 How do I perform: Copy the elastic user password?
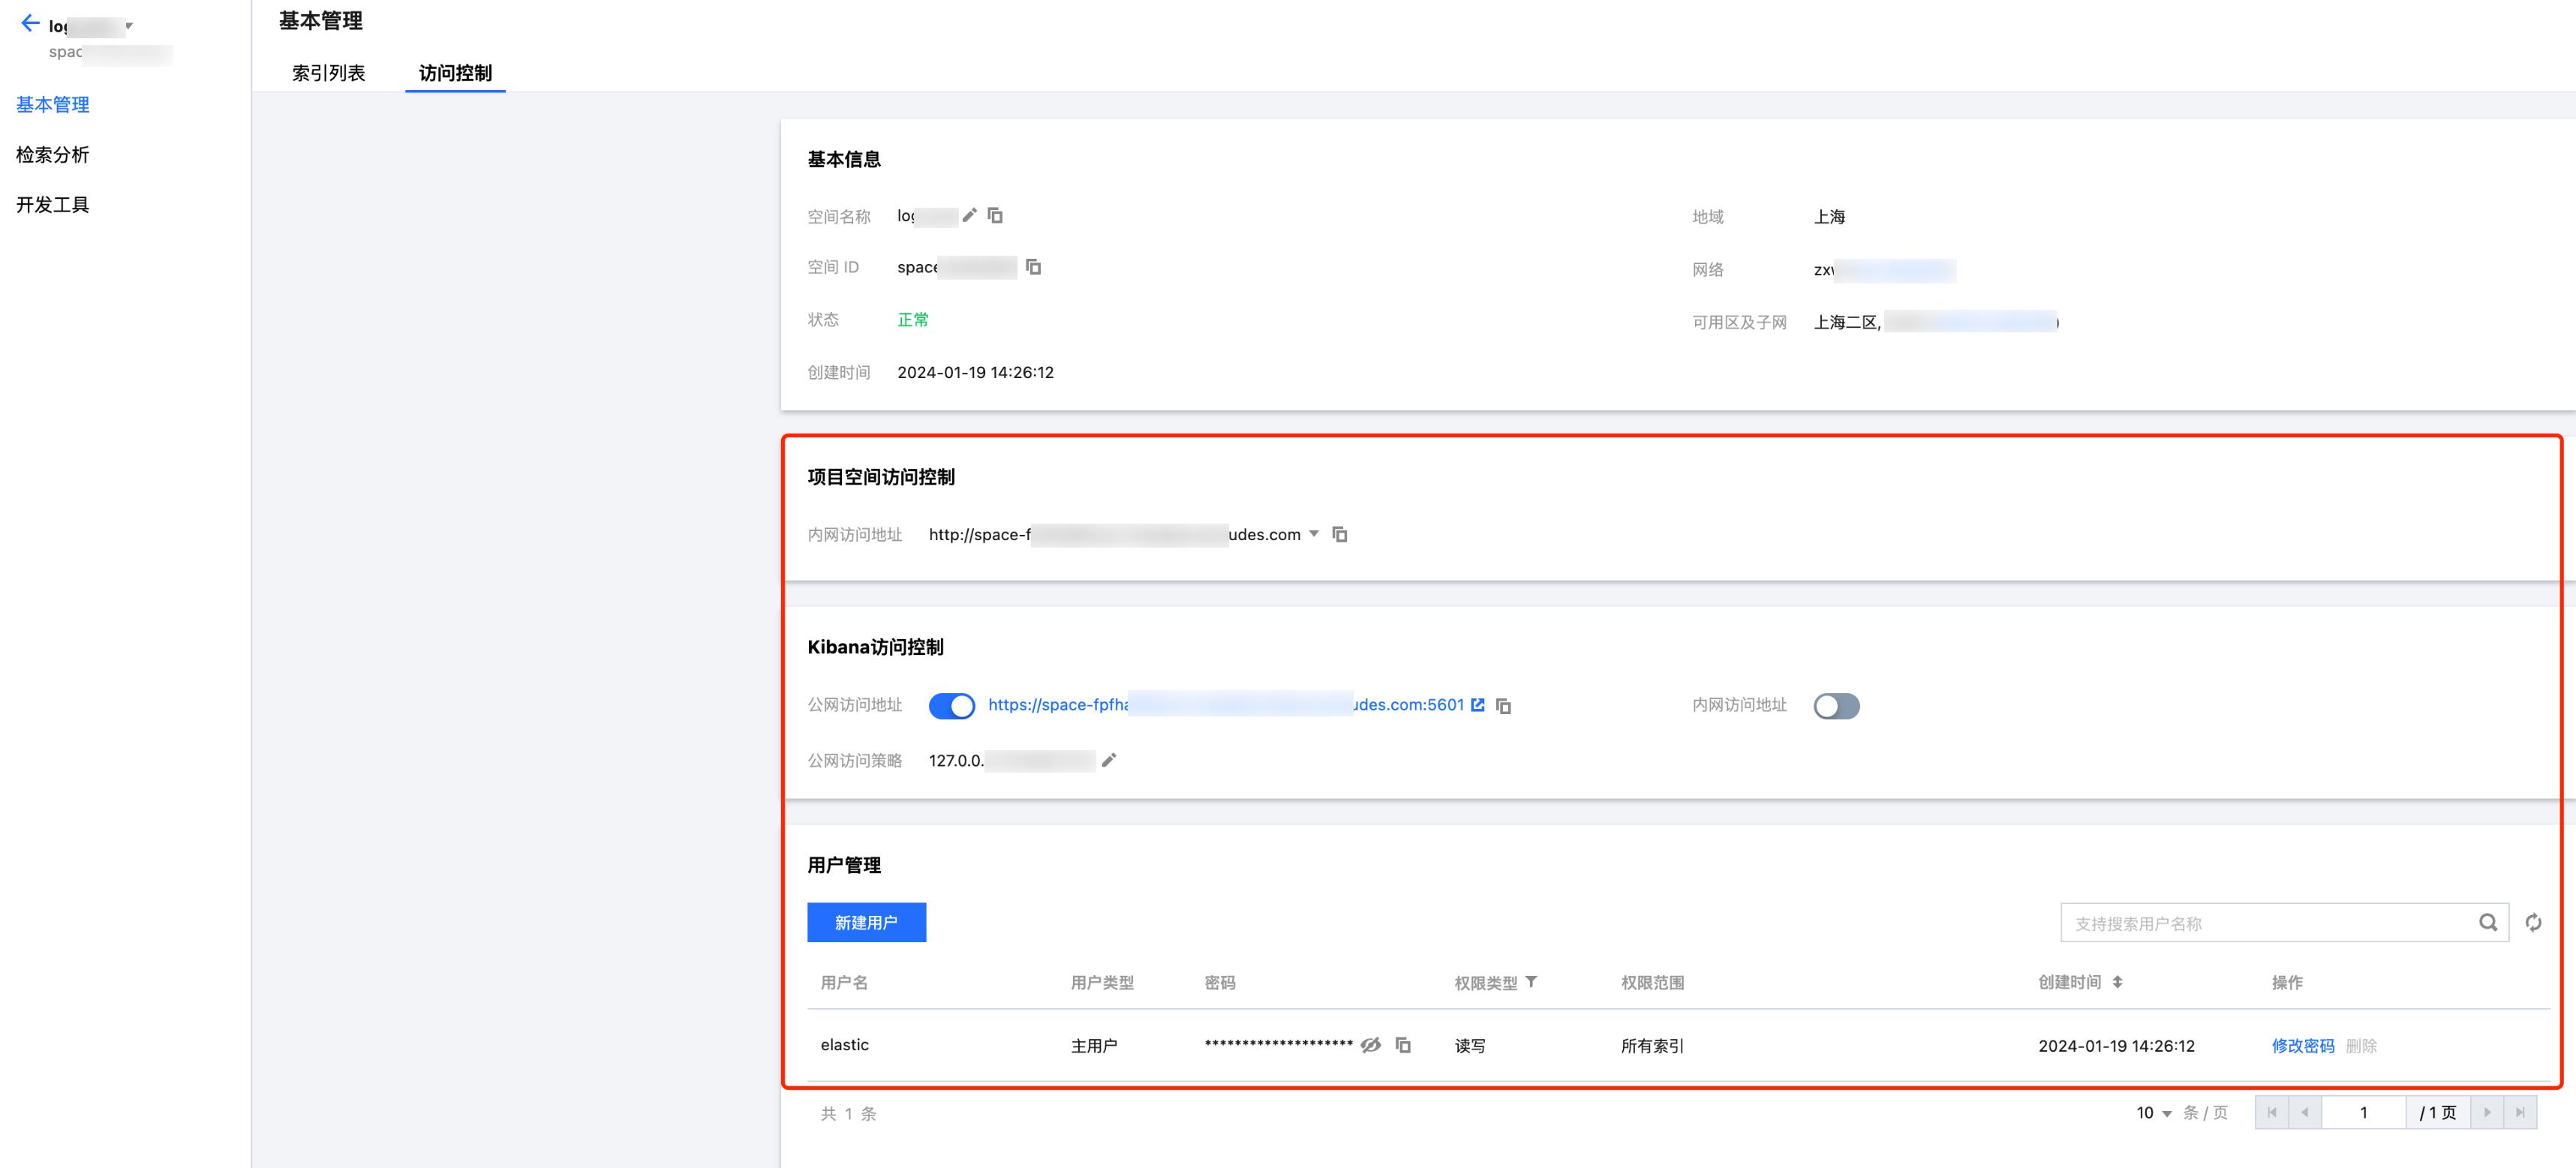click(1403, 1045)
